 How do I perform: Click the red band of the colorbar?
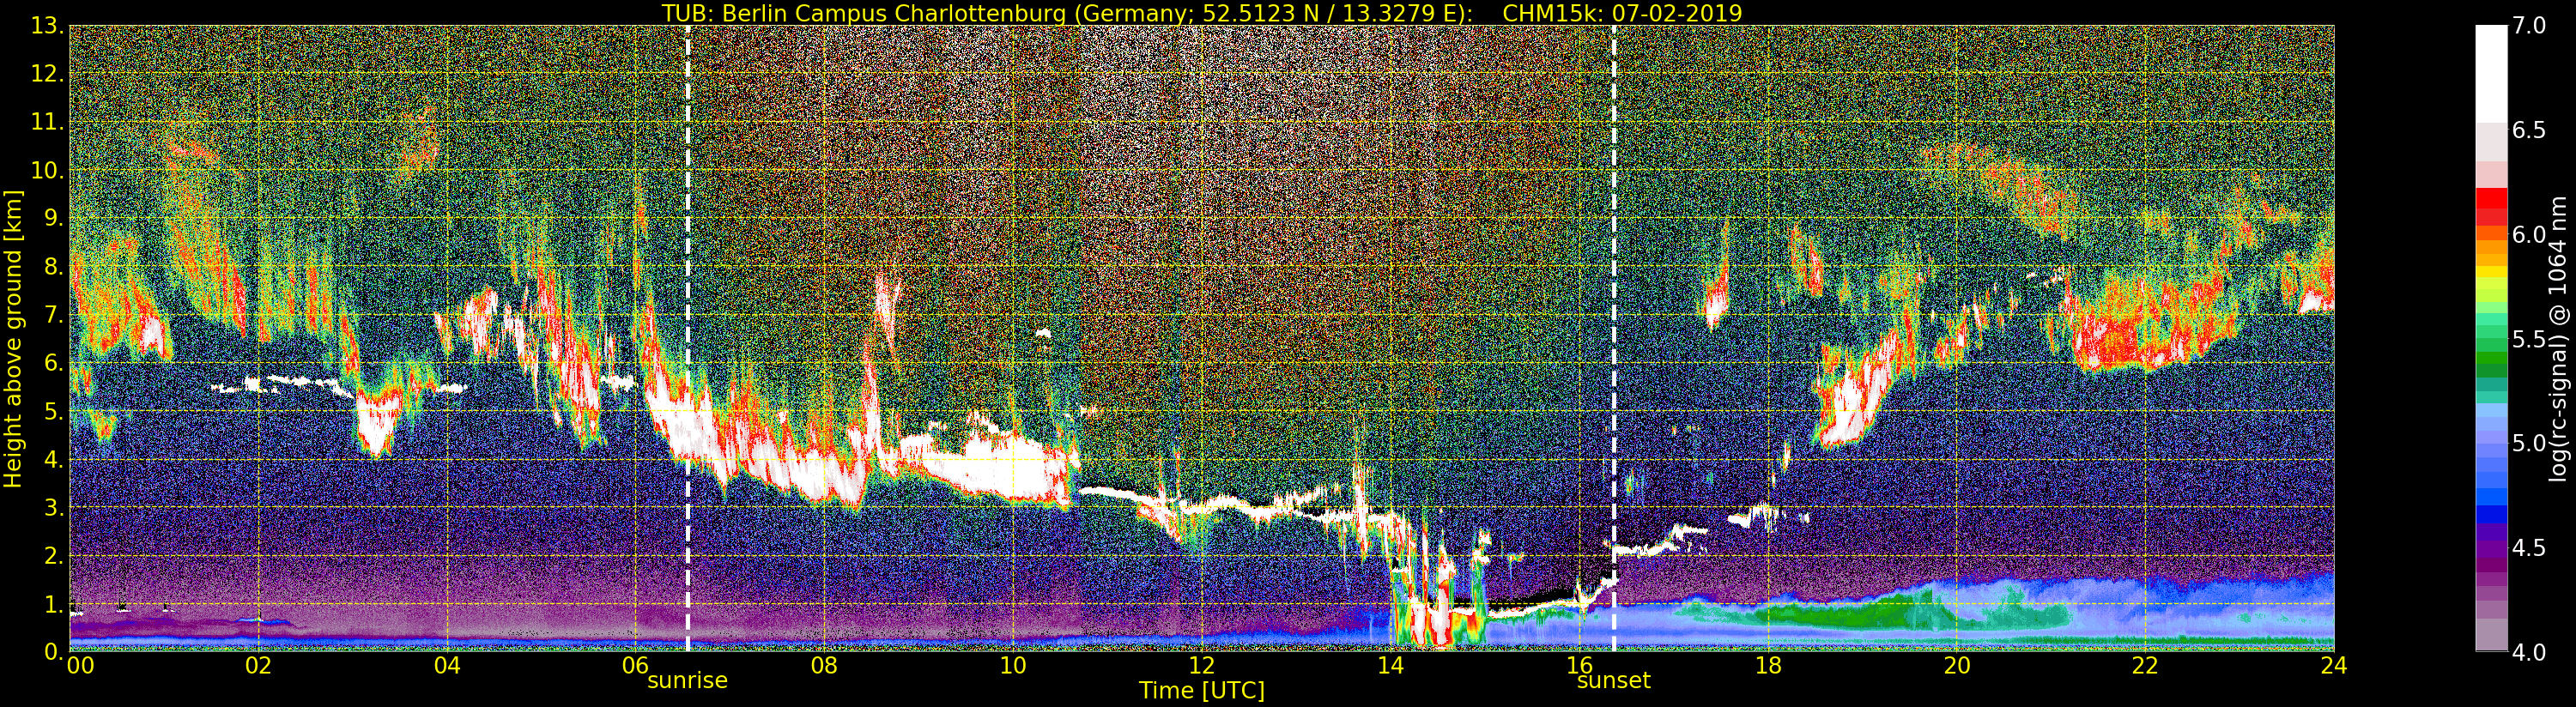(x=2491, y=207)
